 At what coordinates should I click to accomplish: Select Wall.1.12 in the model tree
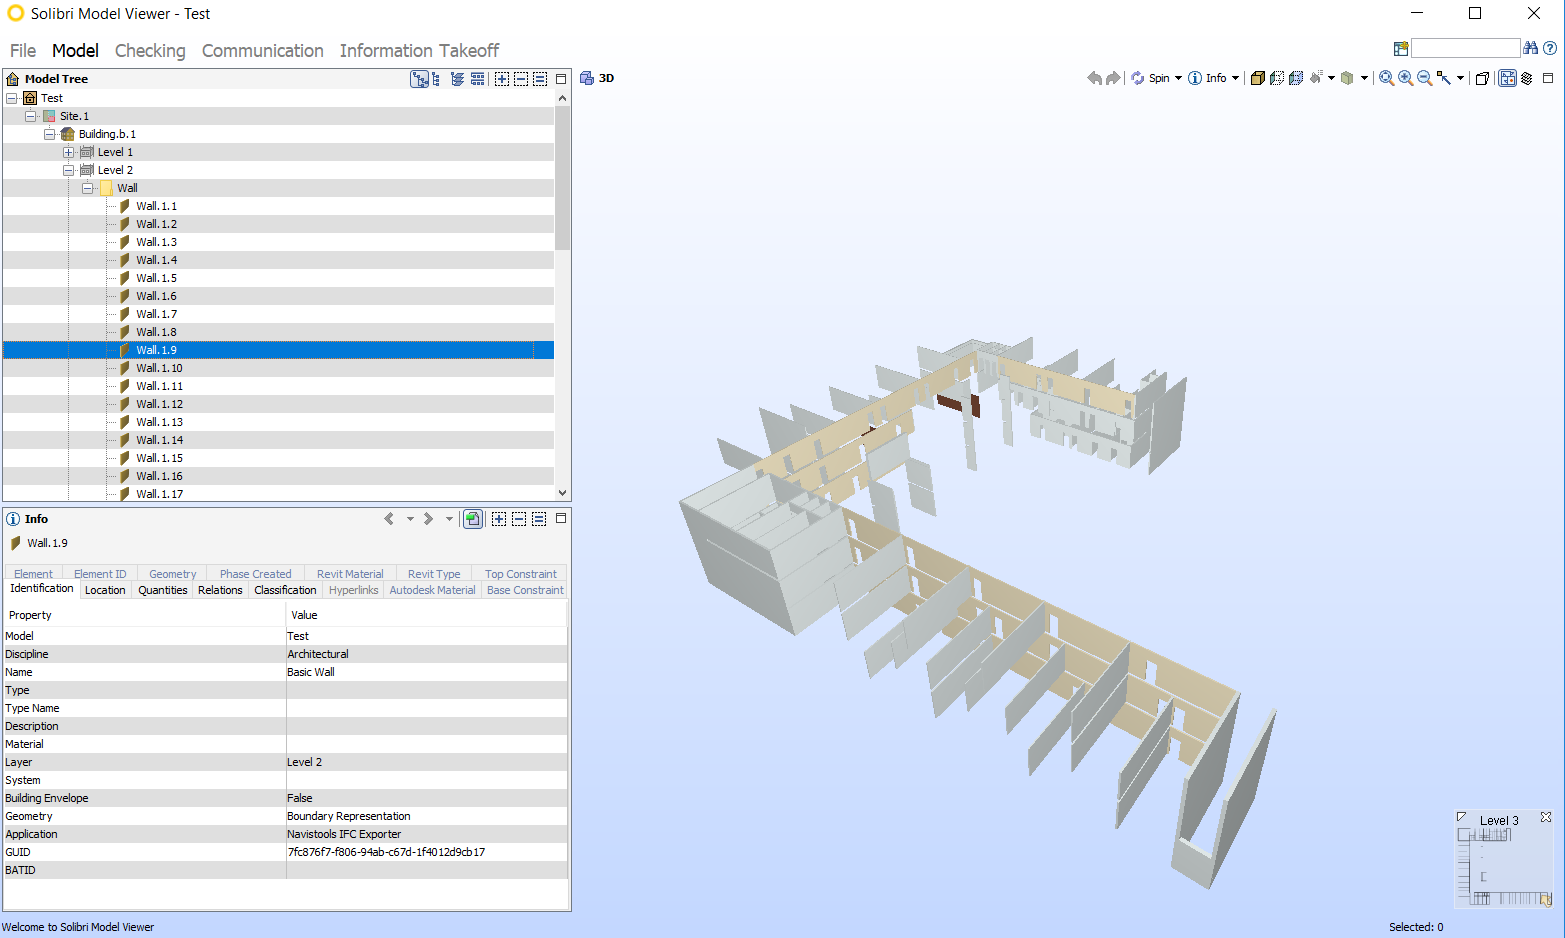(x=158, y=403)
